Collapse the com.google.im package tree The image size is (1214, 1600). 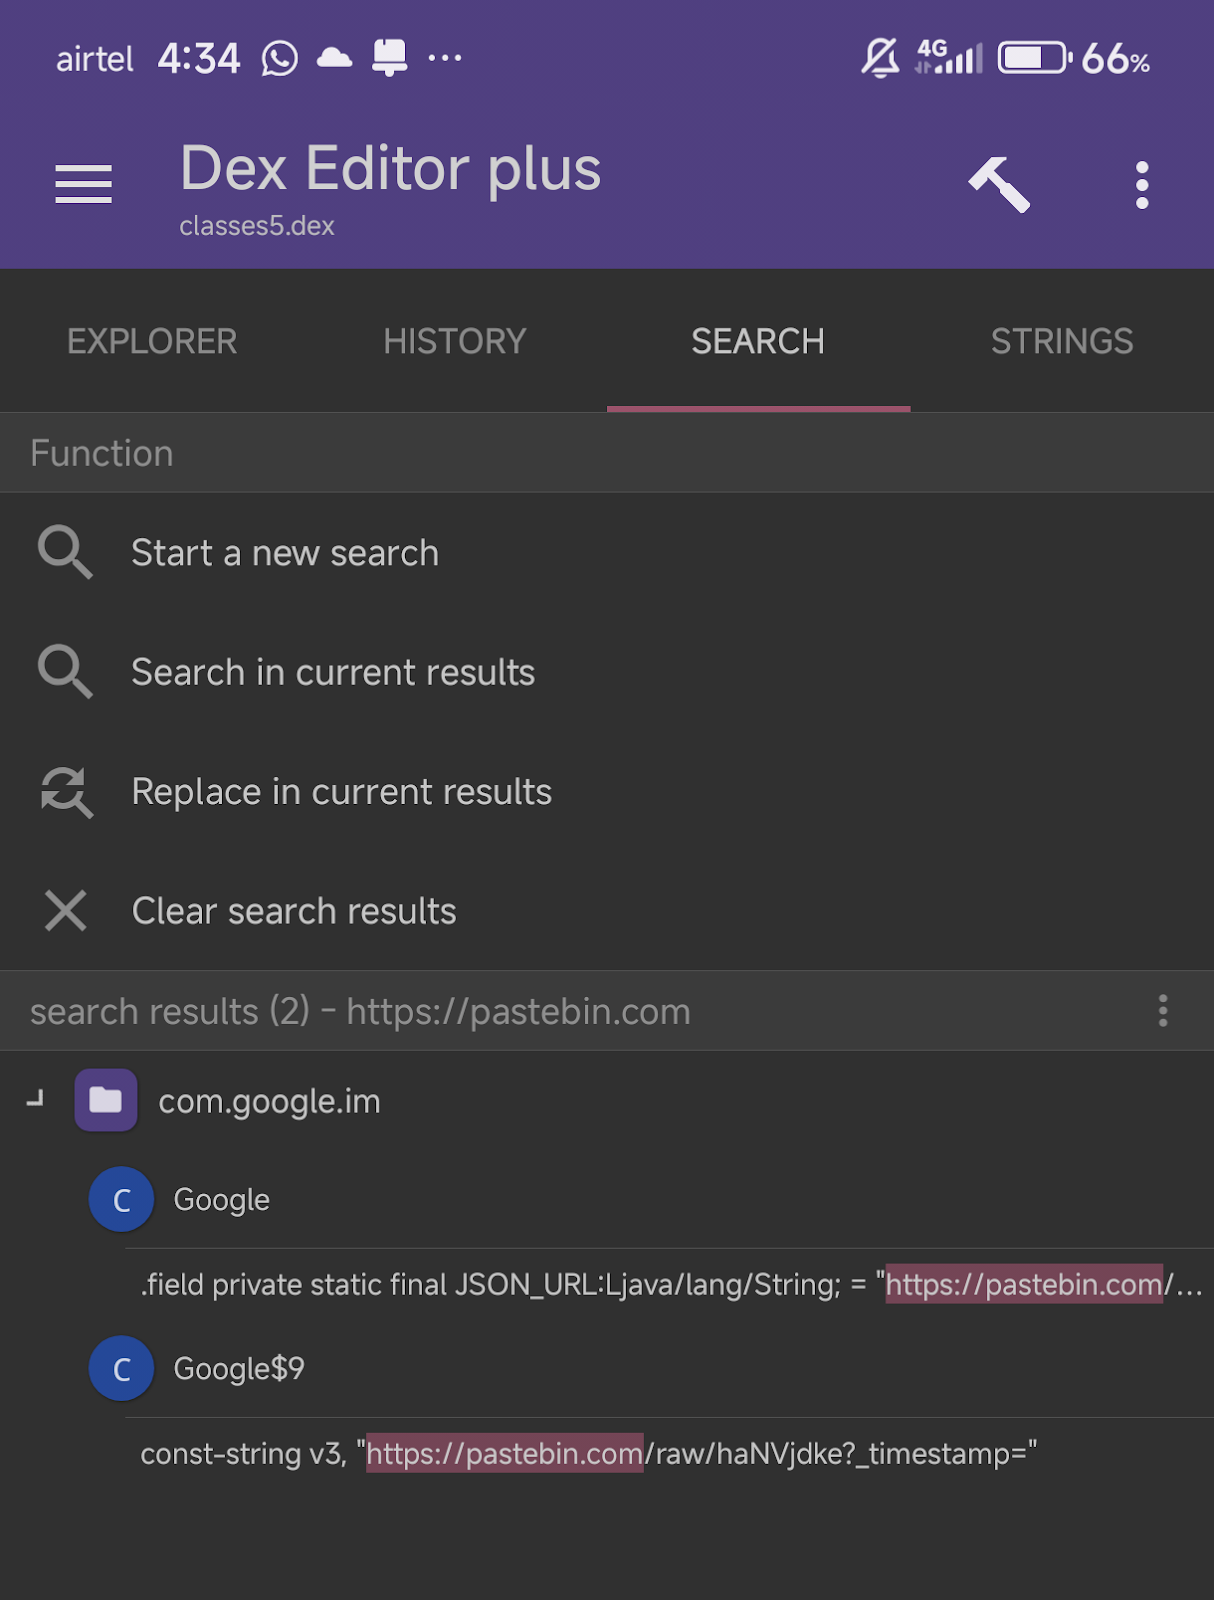(x=36, y=1100)
